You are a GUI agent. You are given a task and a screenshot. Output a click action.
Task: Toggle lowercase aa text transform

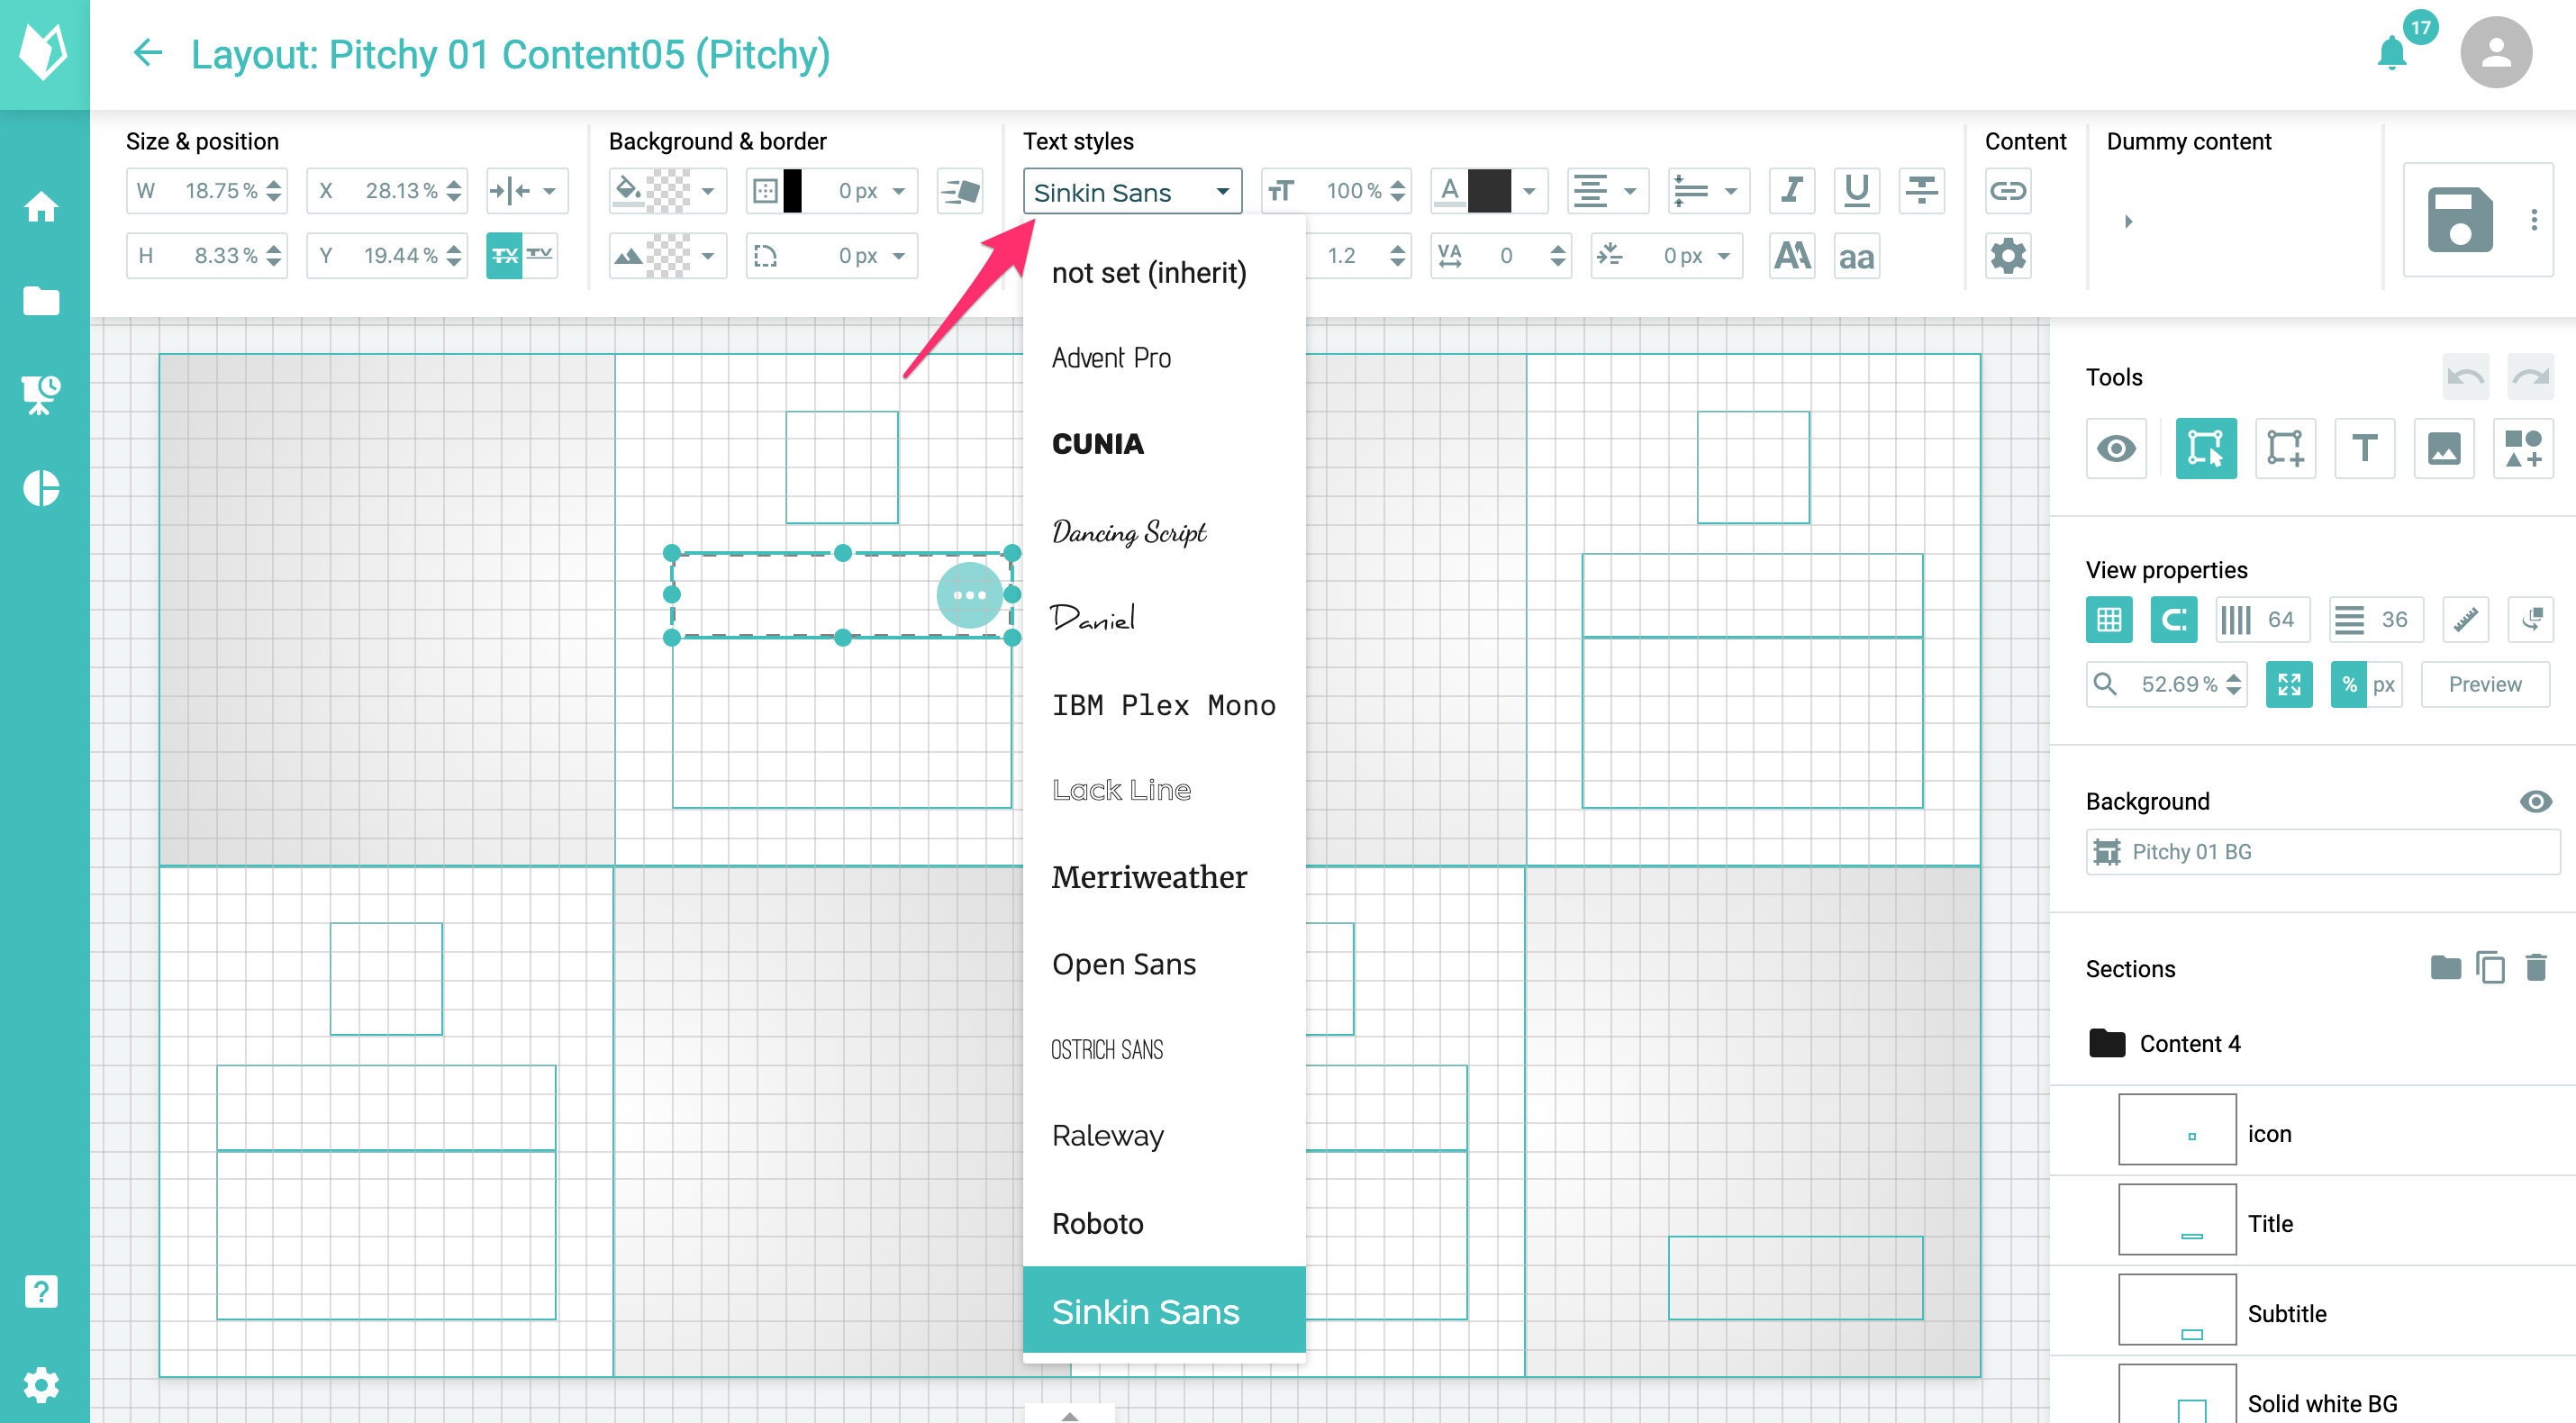pyautogui.click(x=1856, y=256)
